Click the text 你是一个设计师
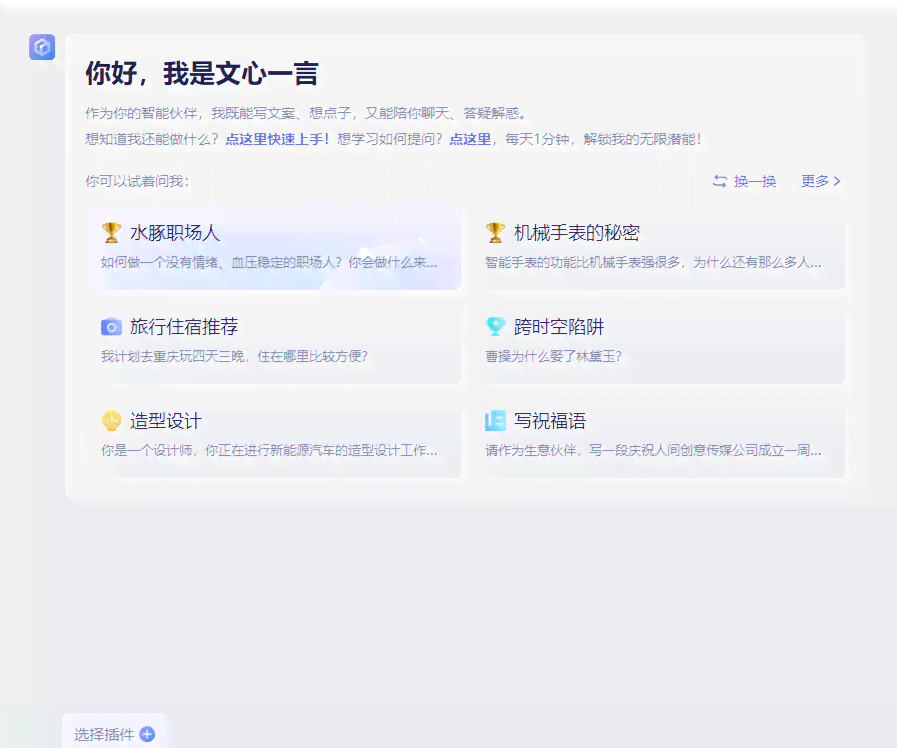The image size is (897, 748). [x=146, y=450]
